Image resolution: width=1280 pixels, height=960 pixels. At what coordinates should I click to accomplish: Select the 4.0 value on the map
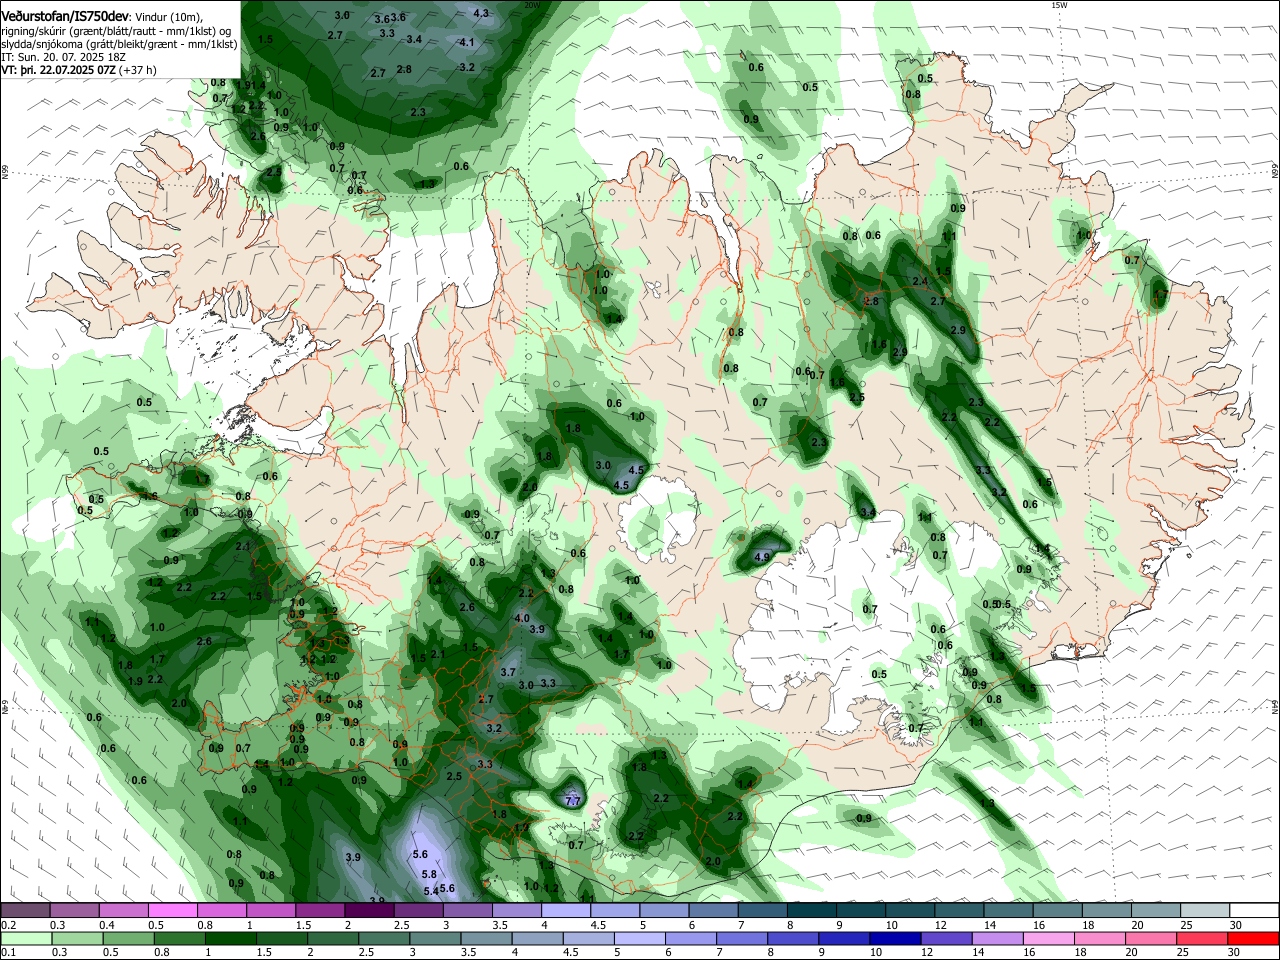pyautogui.click(x=522, y=618)
